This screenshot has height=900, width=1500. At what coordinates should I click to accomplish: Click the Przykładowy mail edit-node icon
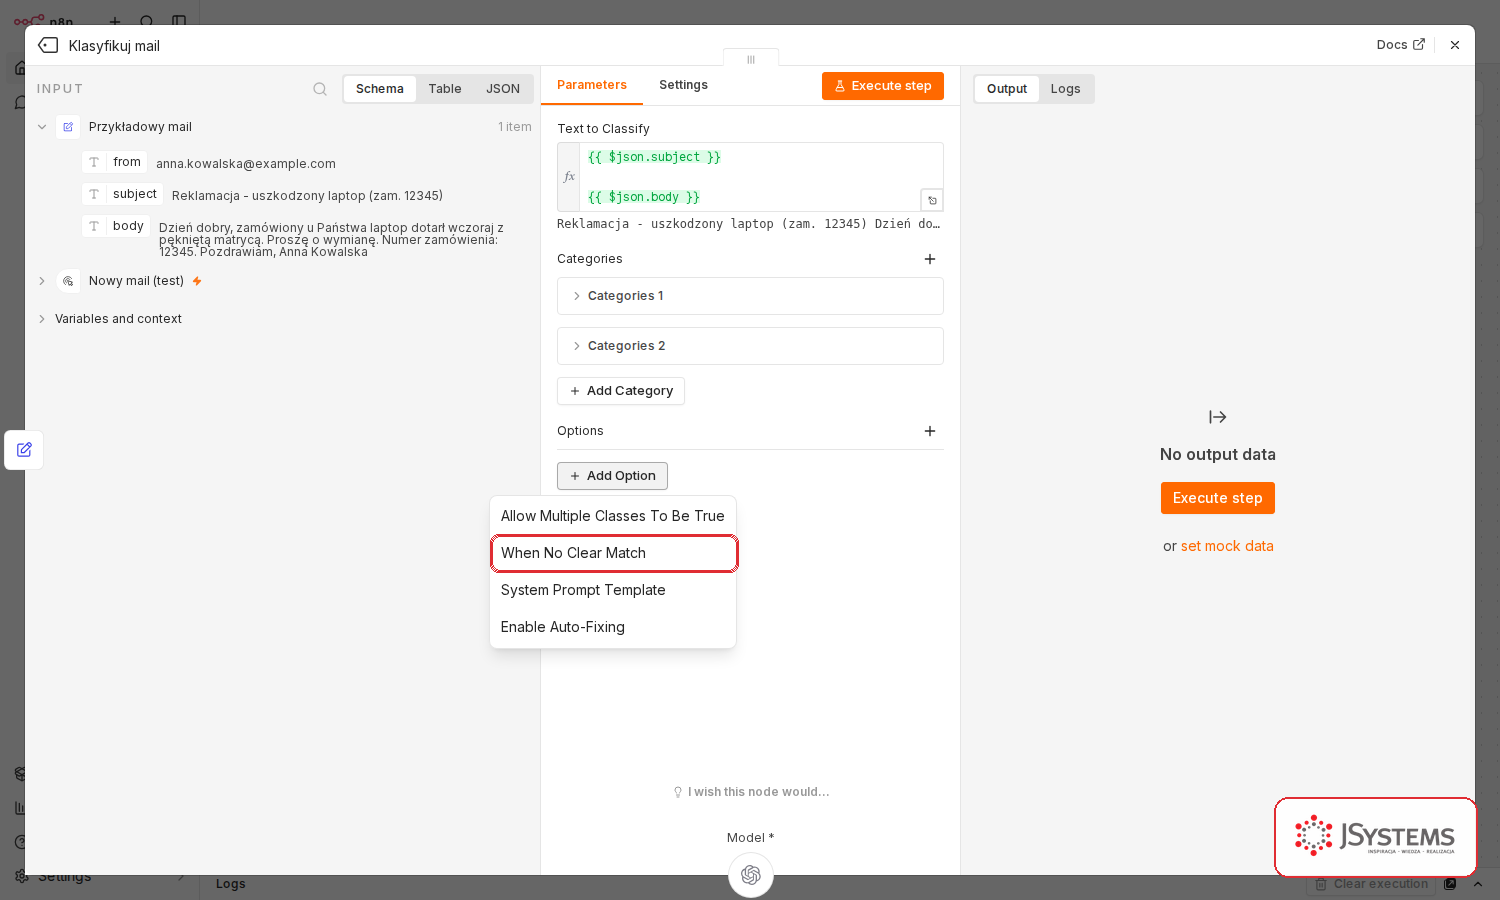[x=68, y=127]
